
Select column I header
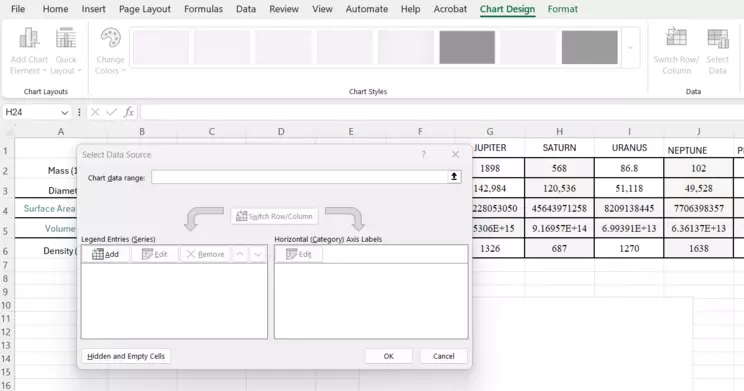point(629,131)
